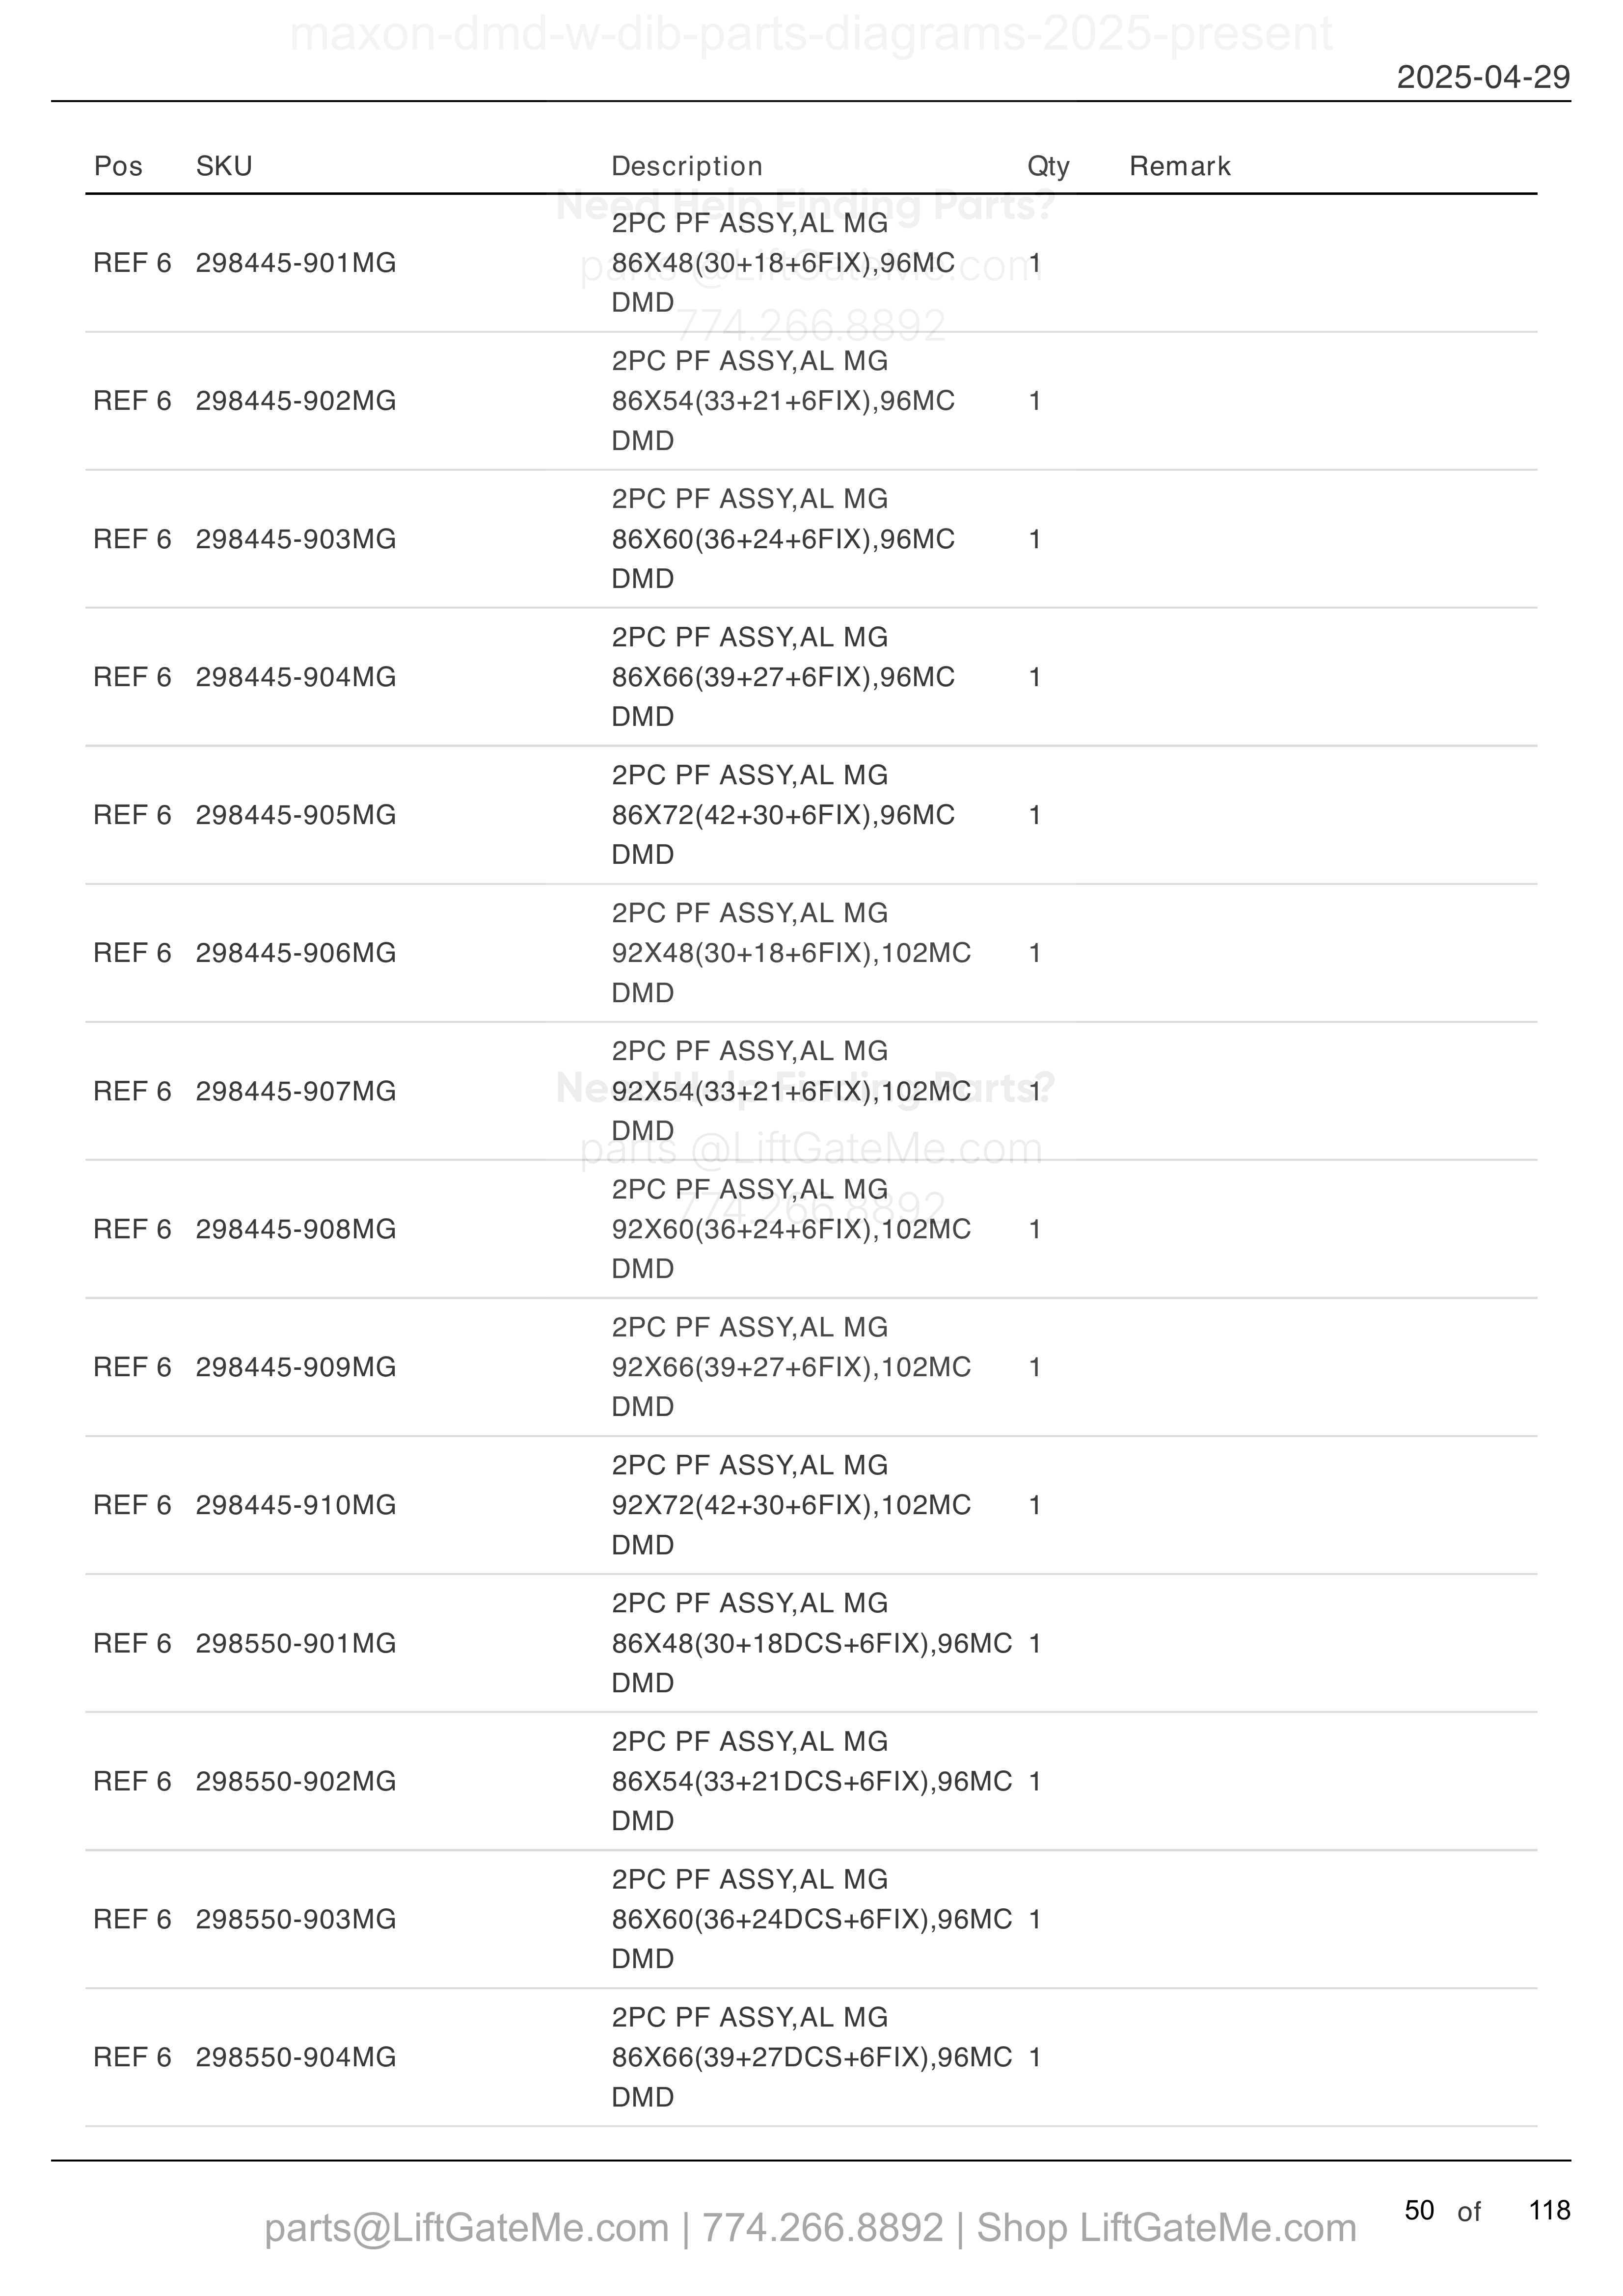
Task: Click the Qty column header
Action: pyautogui.click(x=1049, y=166)
